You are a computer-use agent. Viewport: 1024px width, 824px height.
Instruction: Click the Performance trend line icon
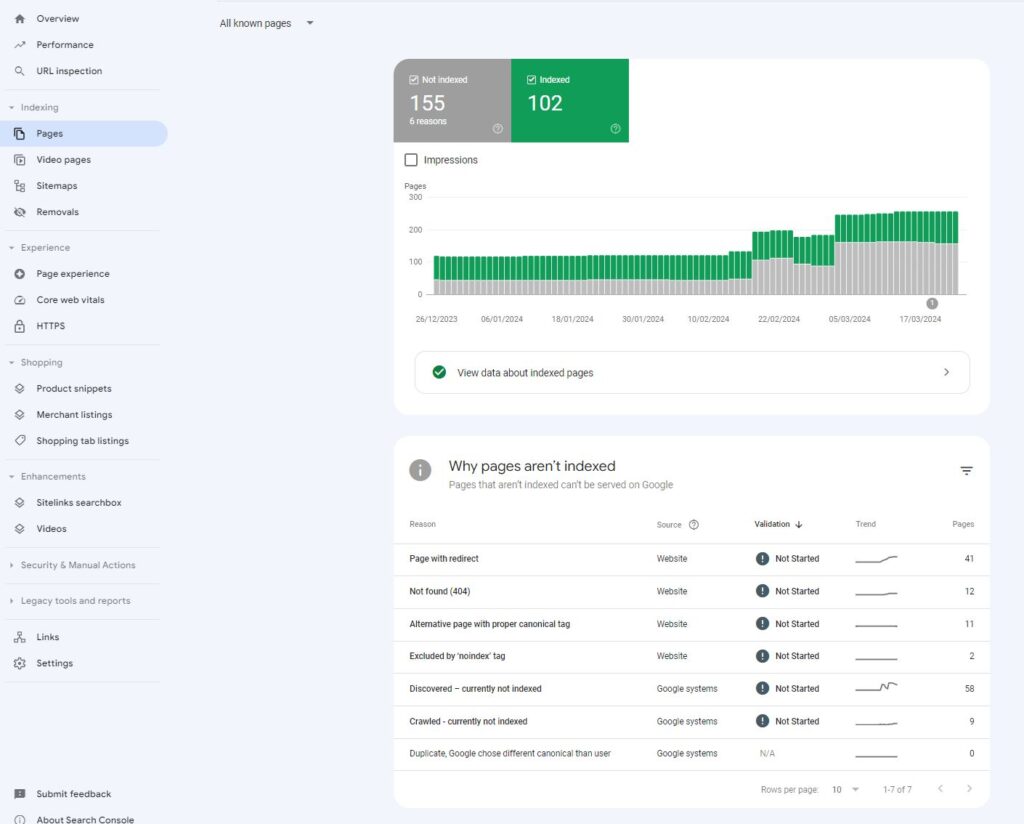pyautogui.click(x=20, y=45)
